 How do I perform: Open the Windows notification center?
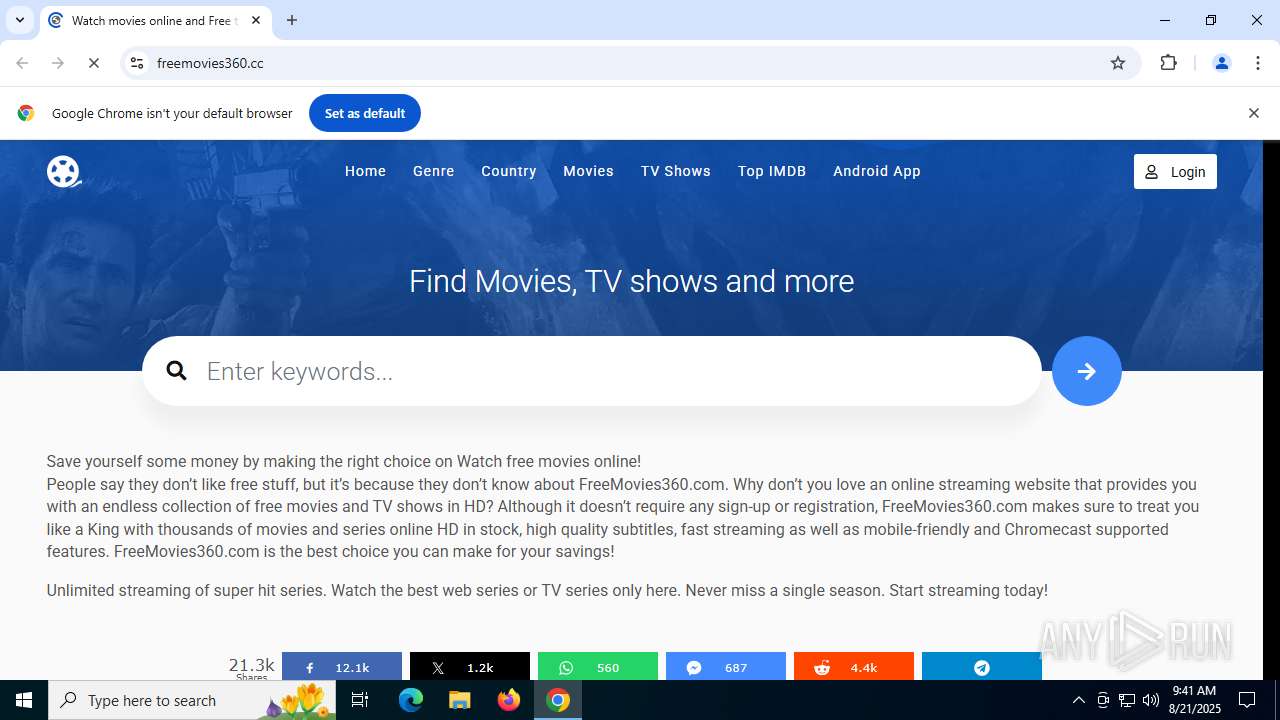(x=1247, y=700)
